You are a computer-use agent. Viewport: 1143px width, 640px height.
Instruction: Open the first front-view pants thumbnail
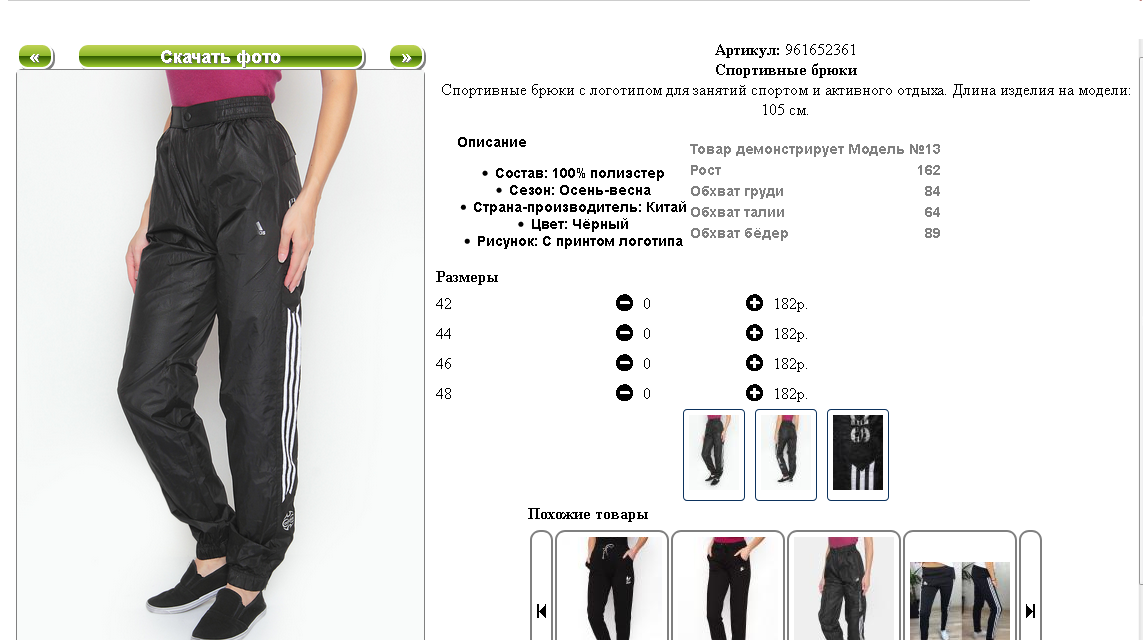click(x=714, y=455)
